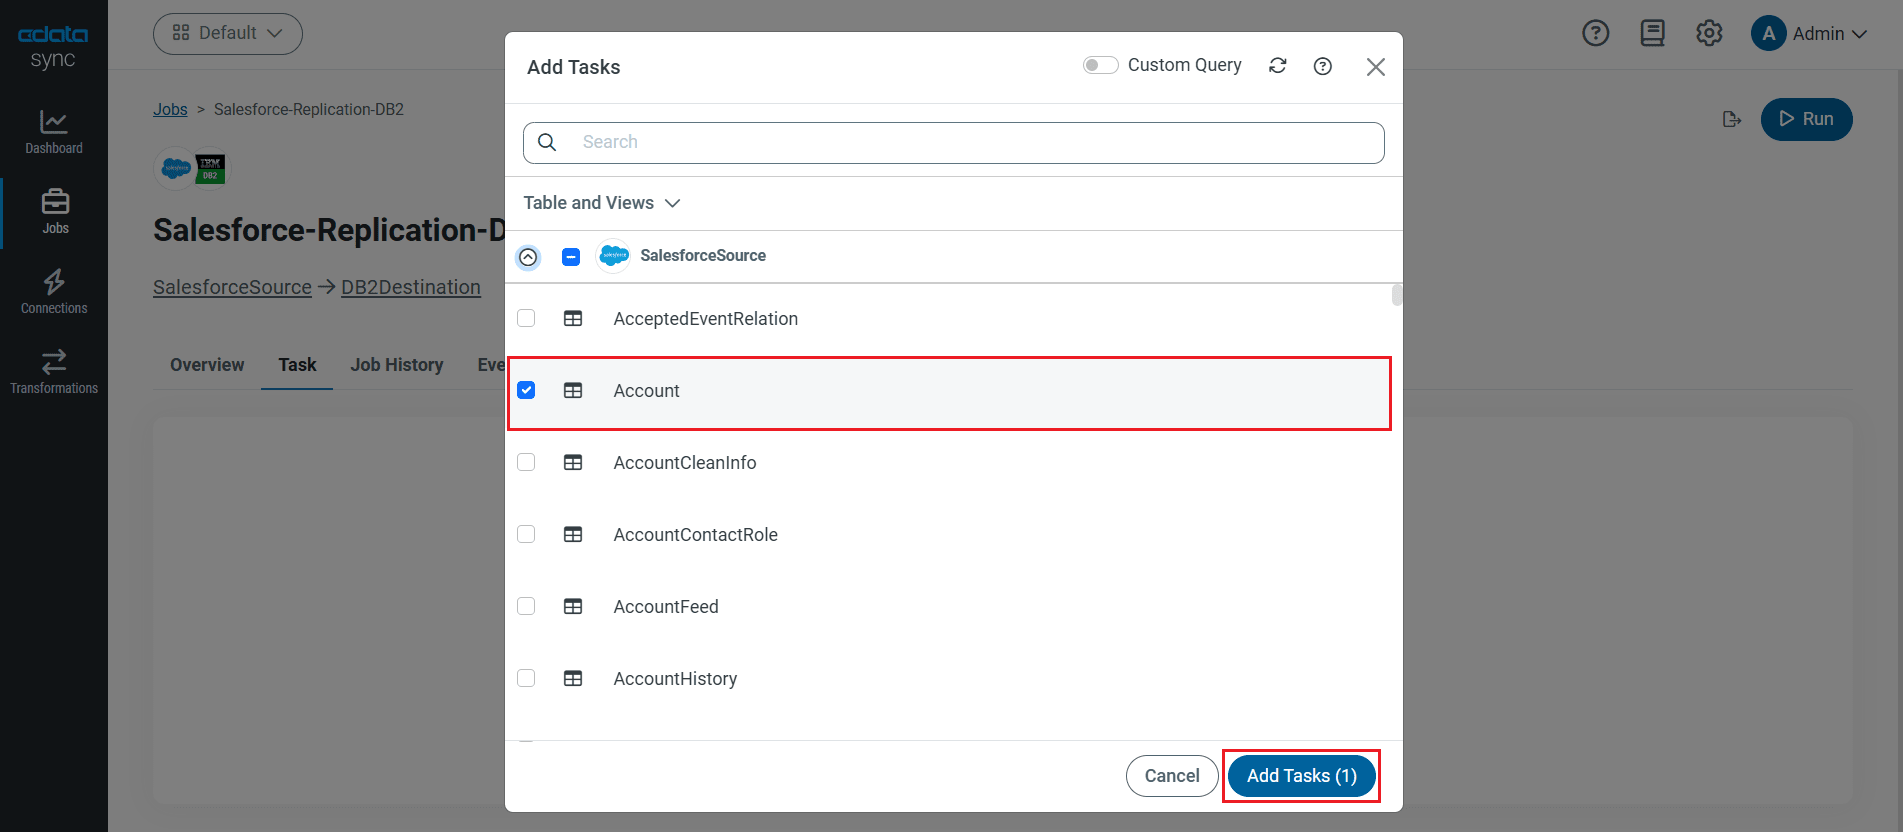The width and height of the screenshot is (1903, 832).
Task: Tick the AccountHistory checkbox
Action: click(x=526, y=679)
